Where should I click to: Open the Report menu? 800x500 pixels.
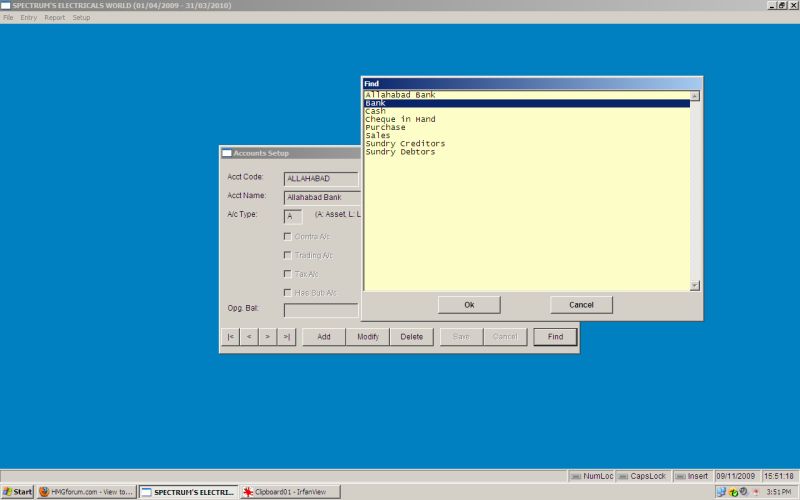pyautogui.click(x=55, y=17)
